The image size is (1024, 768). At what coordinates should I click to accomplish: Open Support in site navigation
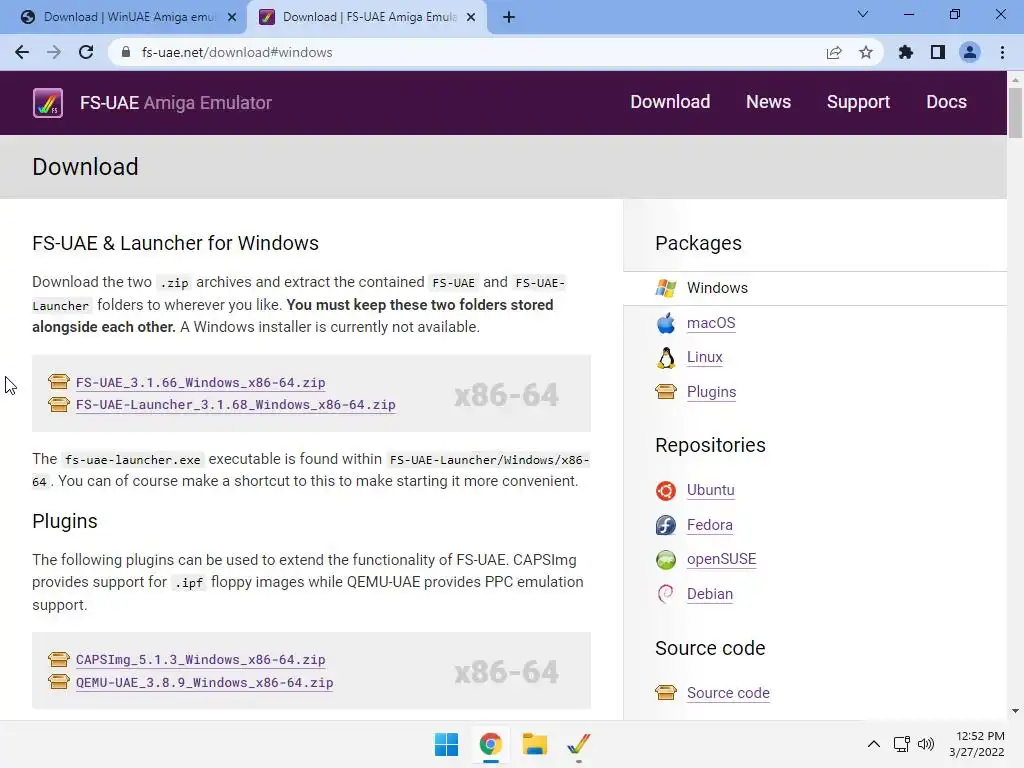coord(858,102)
